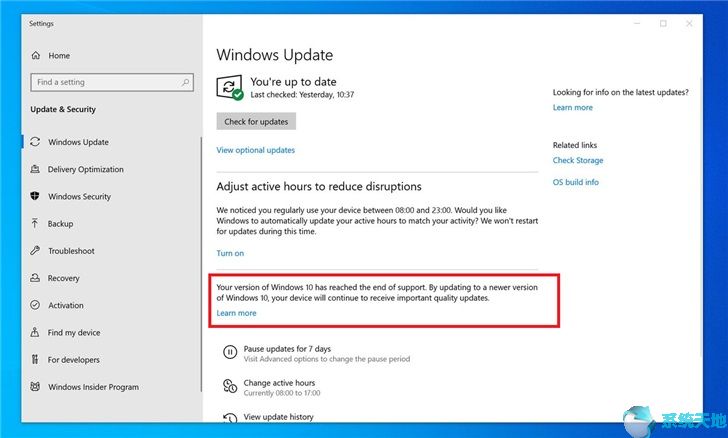Screen dimensions: 728x438
Task: Select Pause updates for 7 days
Action: pos(287,349)
